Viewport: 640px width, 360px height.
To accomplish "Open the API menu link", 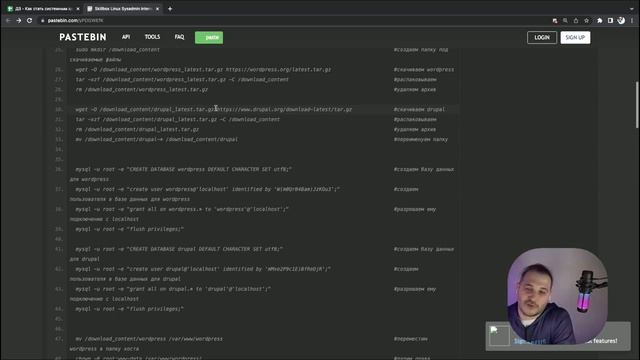I will tap(126, 37).
